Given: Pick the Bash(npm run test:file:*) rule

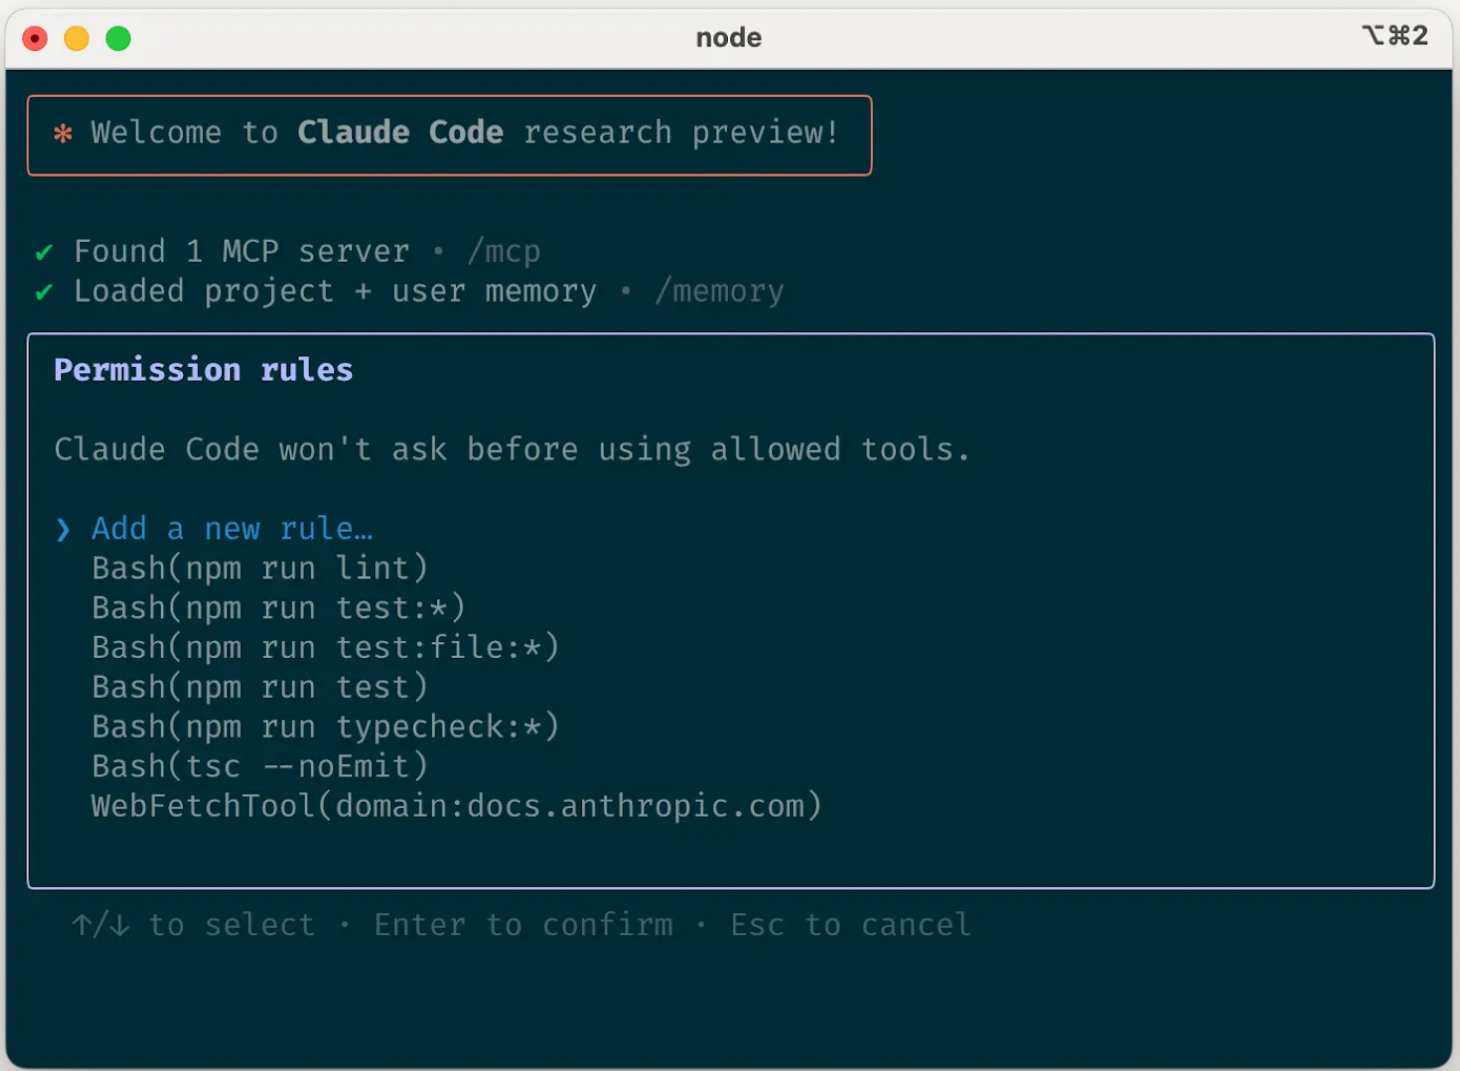Looking at the screenshot, I should point(325,647).
